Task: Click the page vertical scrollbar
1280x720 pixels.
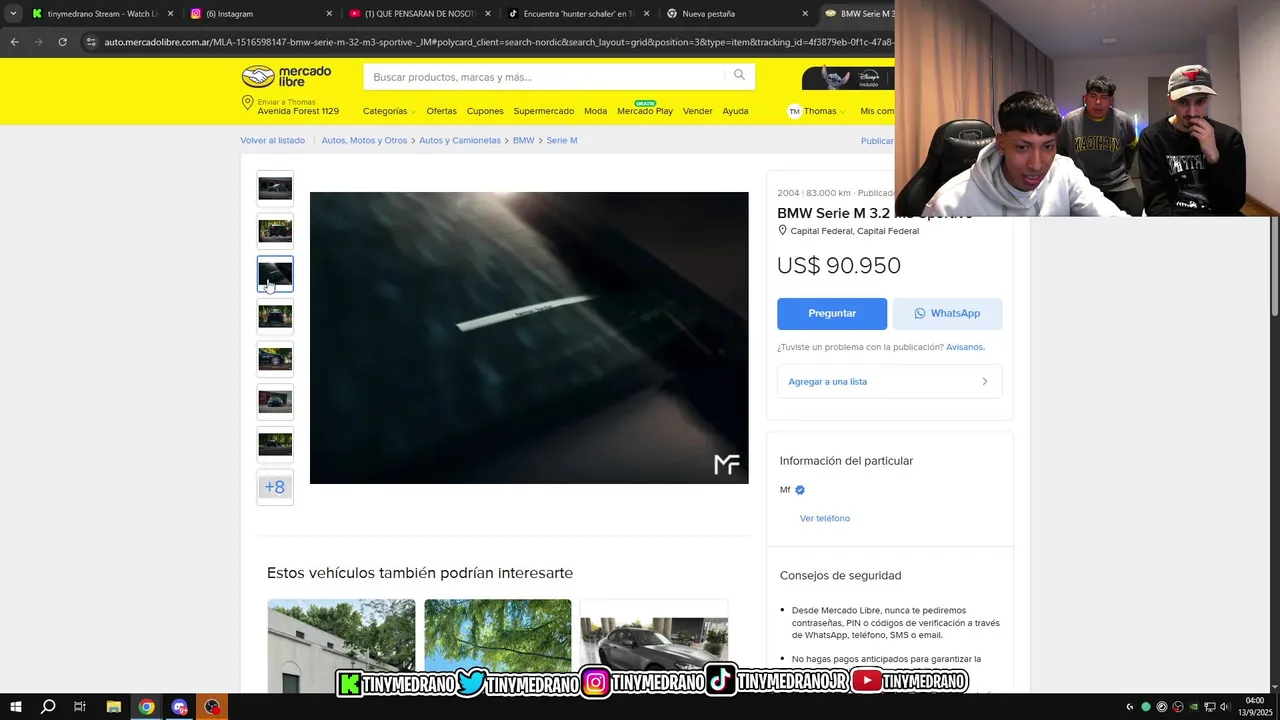Action: (1274, 267)
